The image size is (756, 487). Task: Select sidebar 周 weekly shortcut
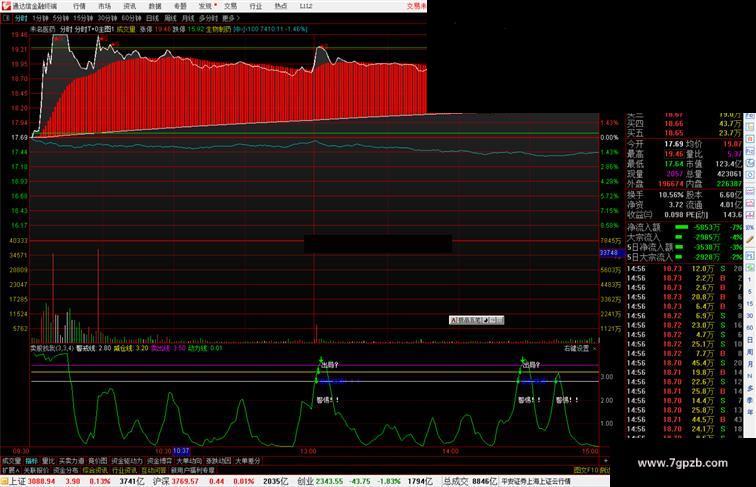click(750, 352)
